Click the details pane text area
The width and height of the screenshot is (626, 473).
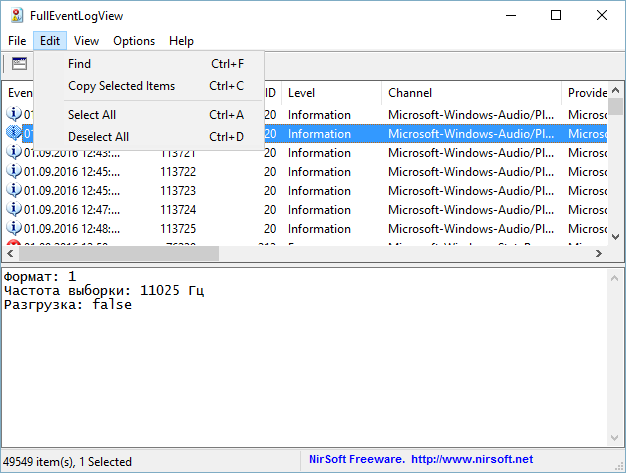coord(300,360)
